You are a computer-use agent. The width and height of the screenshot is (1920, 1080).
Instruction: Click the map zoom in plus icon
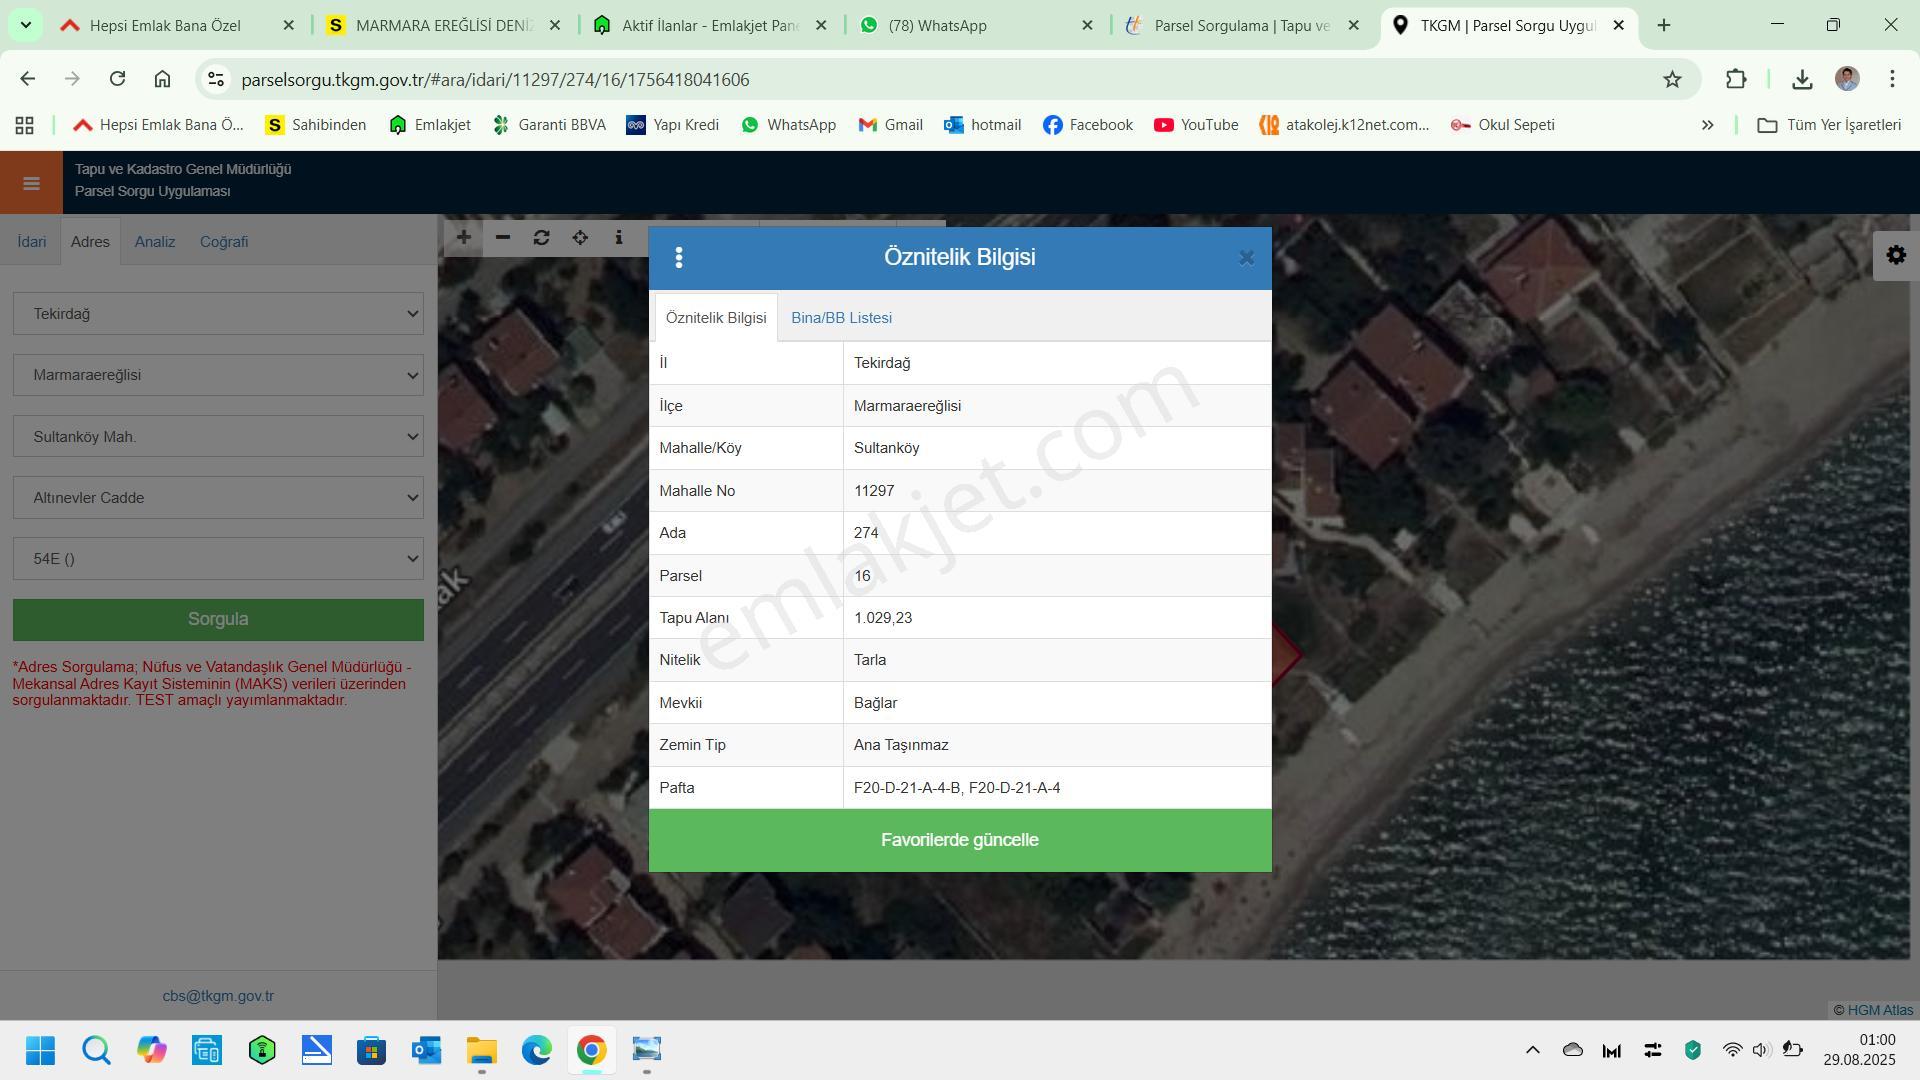[463, 238]
